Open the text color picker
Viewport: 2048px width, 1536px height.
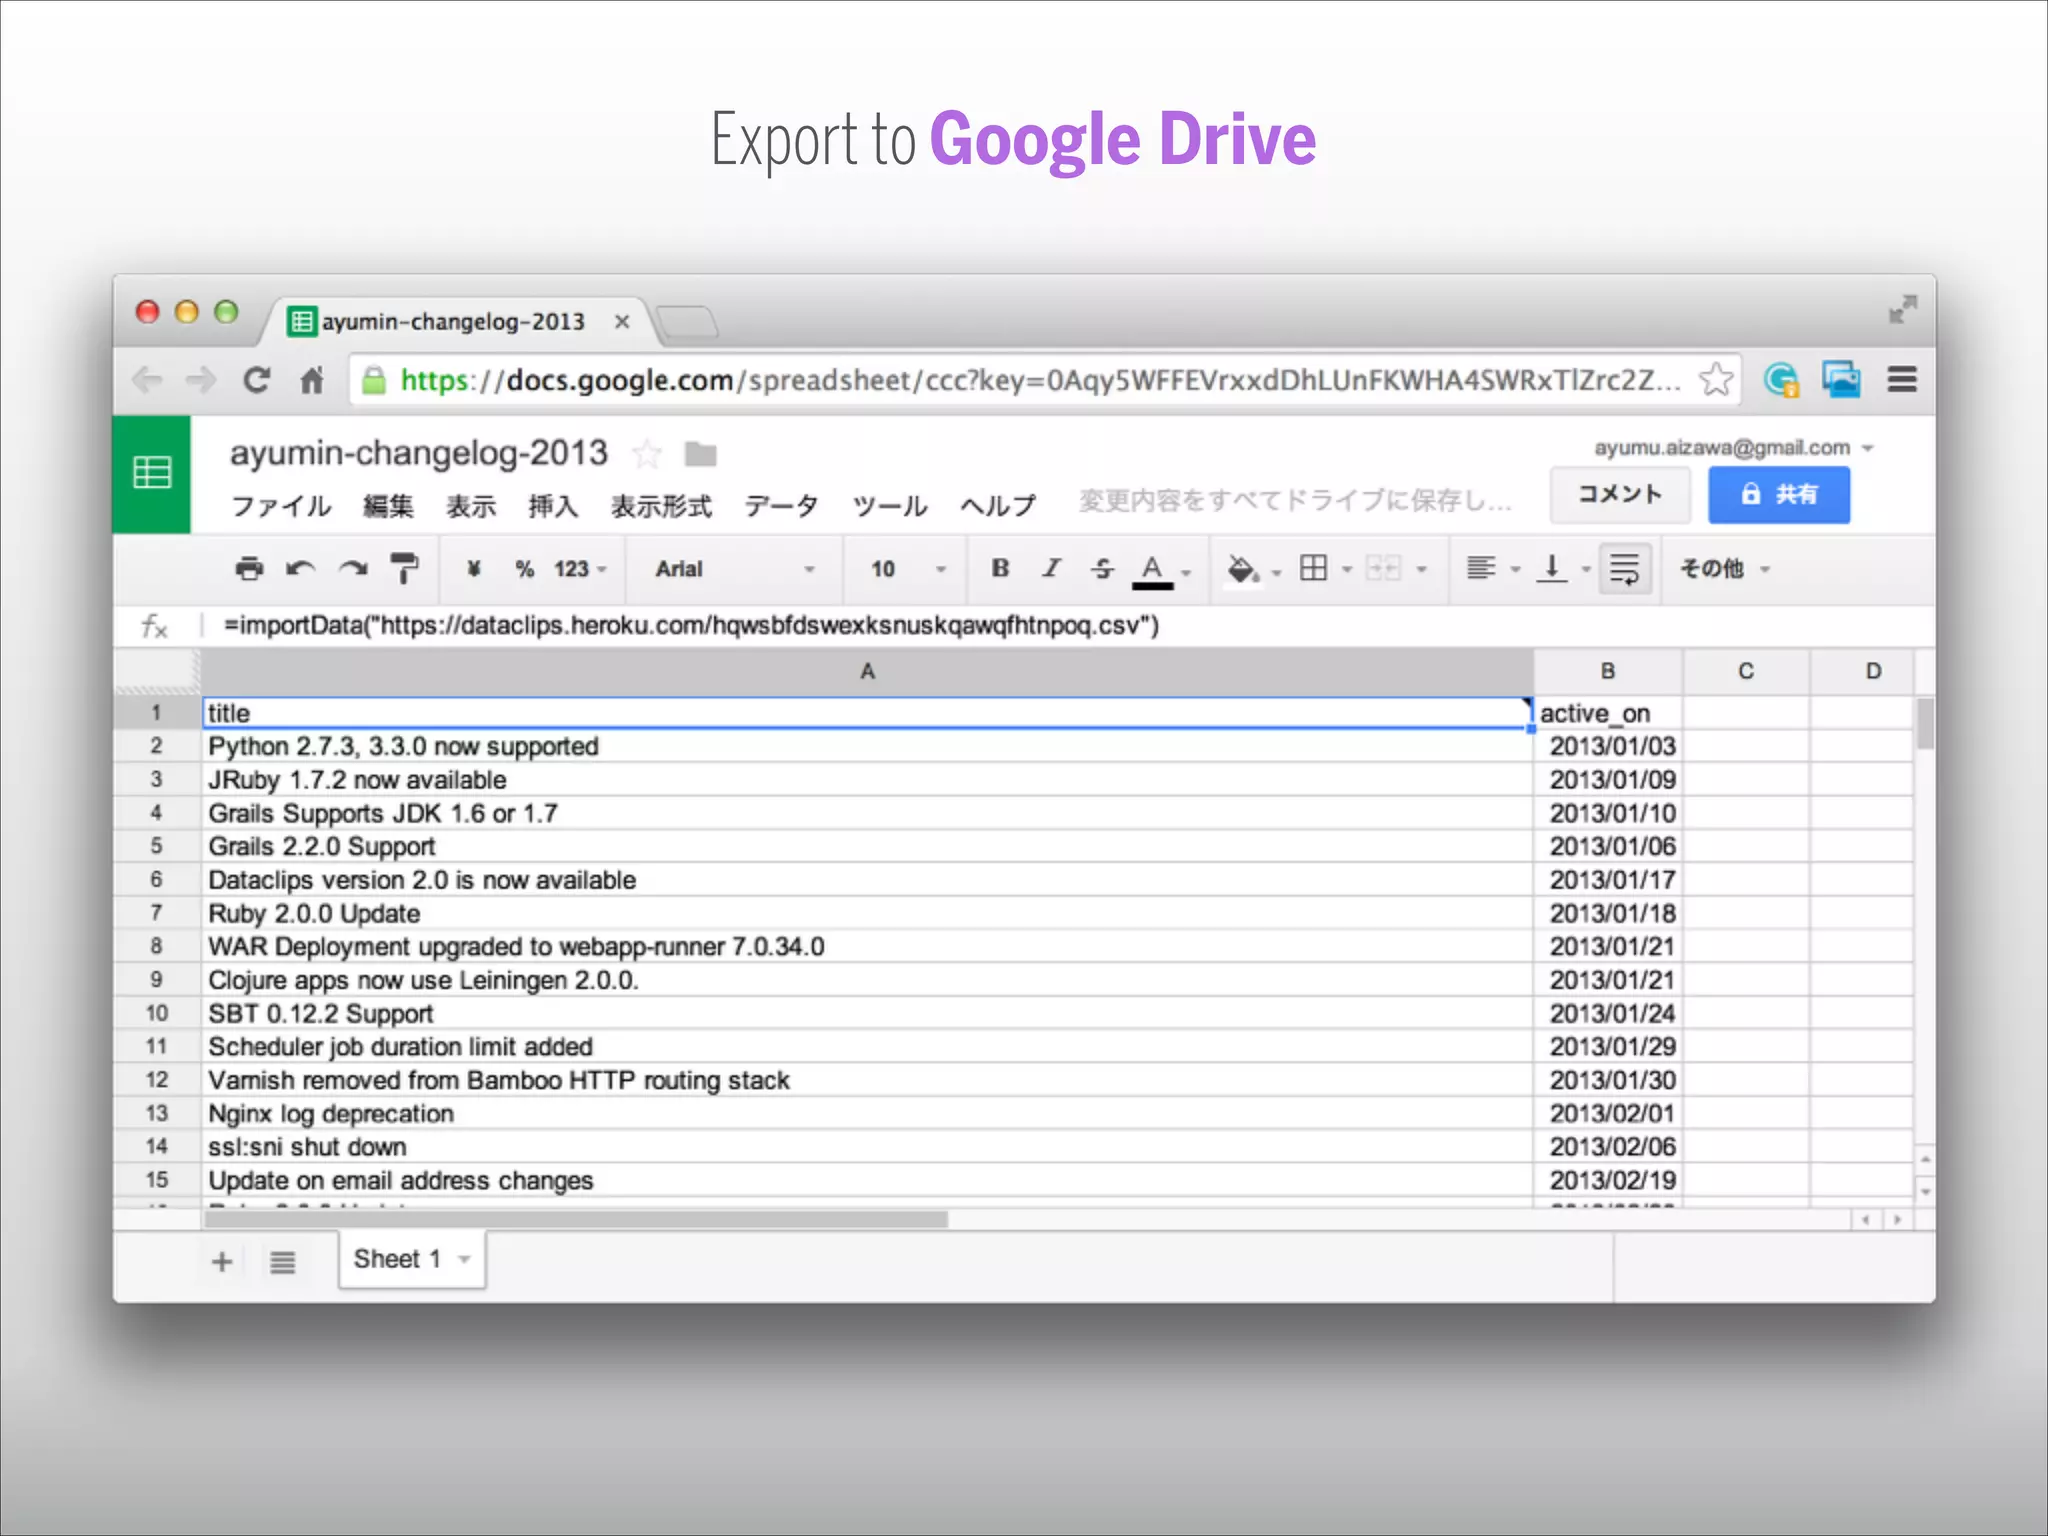point(1161,570)
